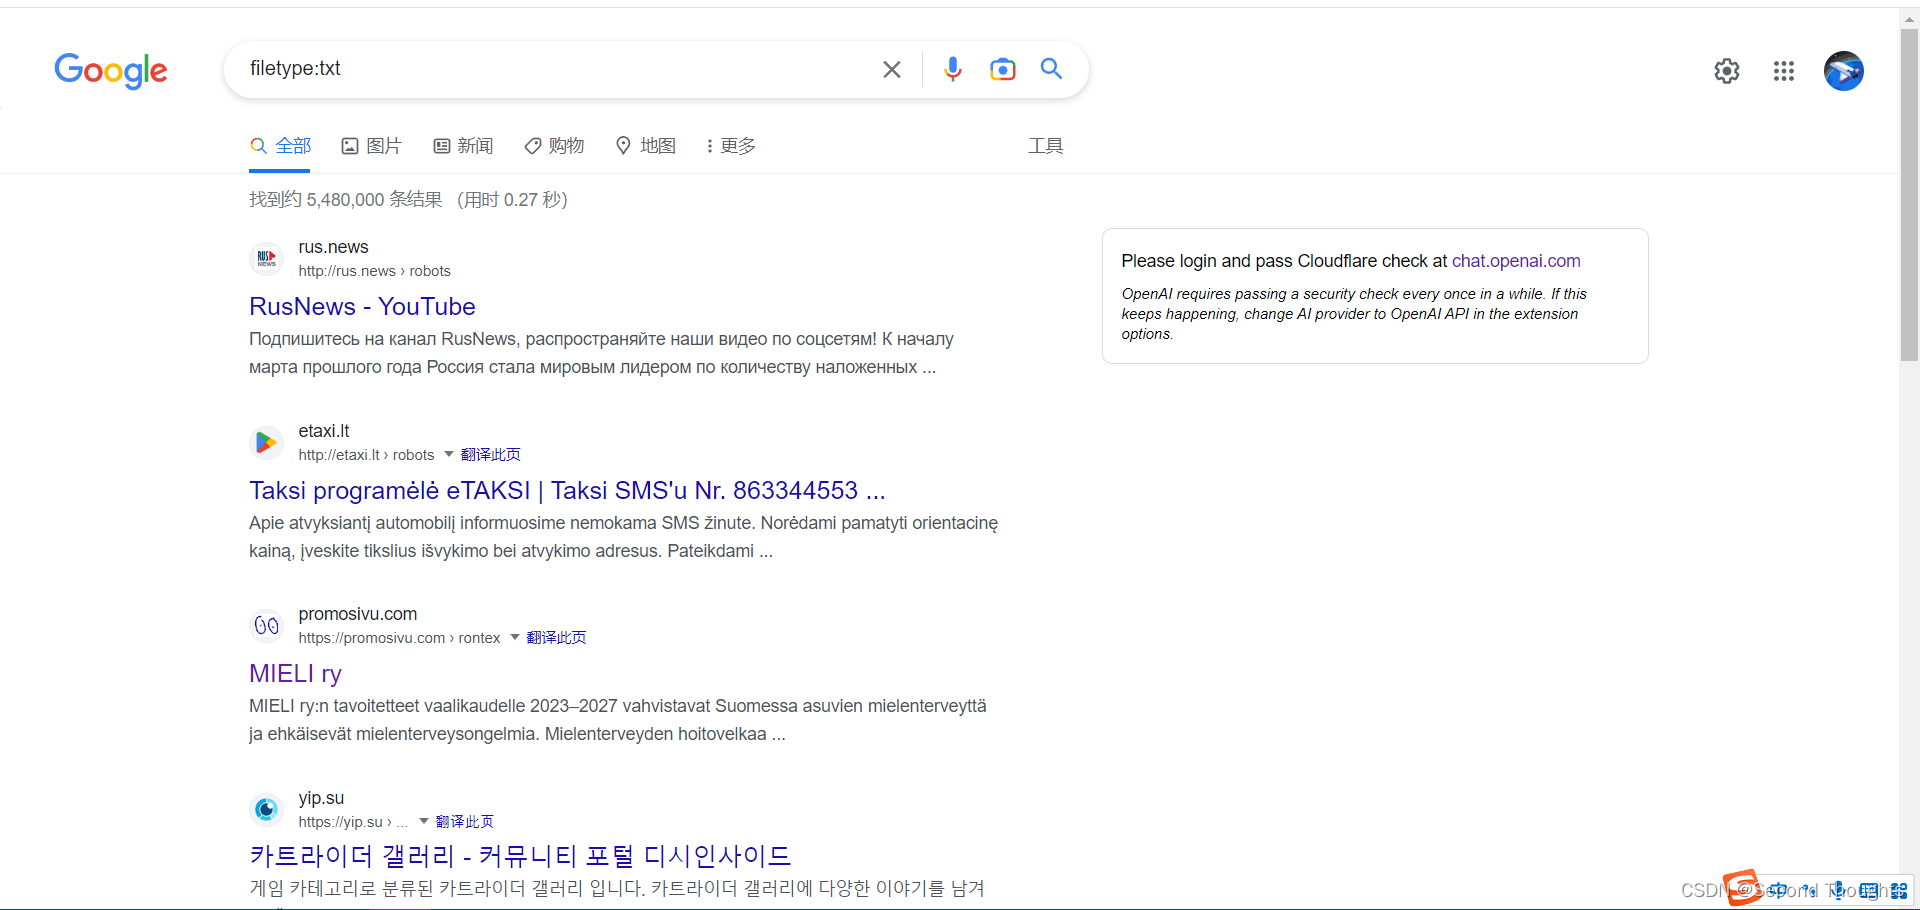Click the yip.su site name
This screenshot has width=1920, height=910.
click(x=321, y=798)
